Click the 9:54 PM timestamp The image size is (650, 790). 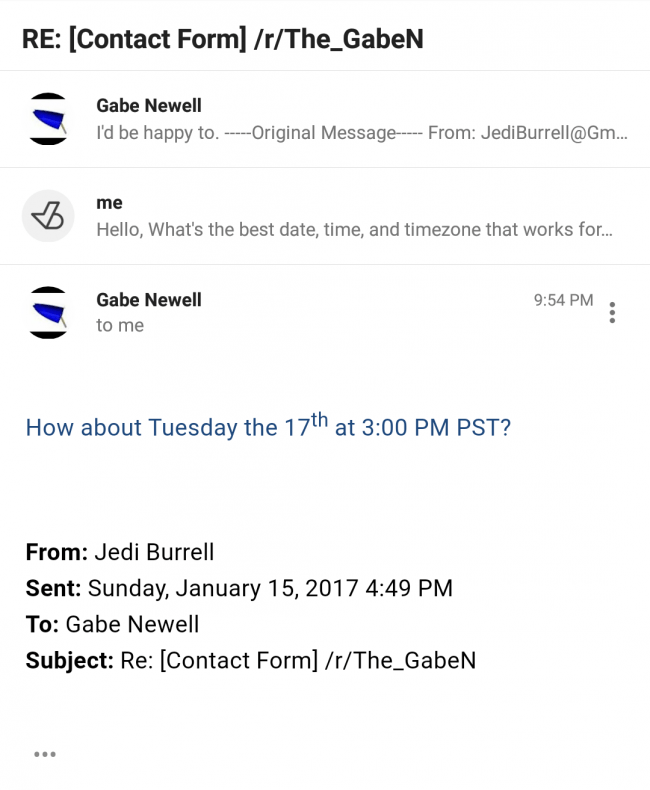click(x=563, y=300)
